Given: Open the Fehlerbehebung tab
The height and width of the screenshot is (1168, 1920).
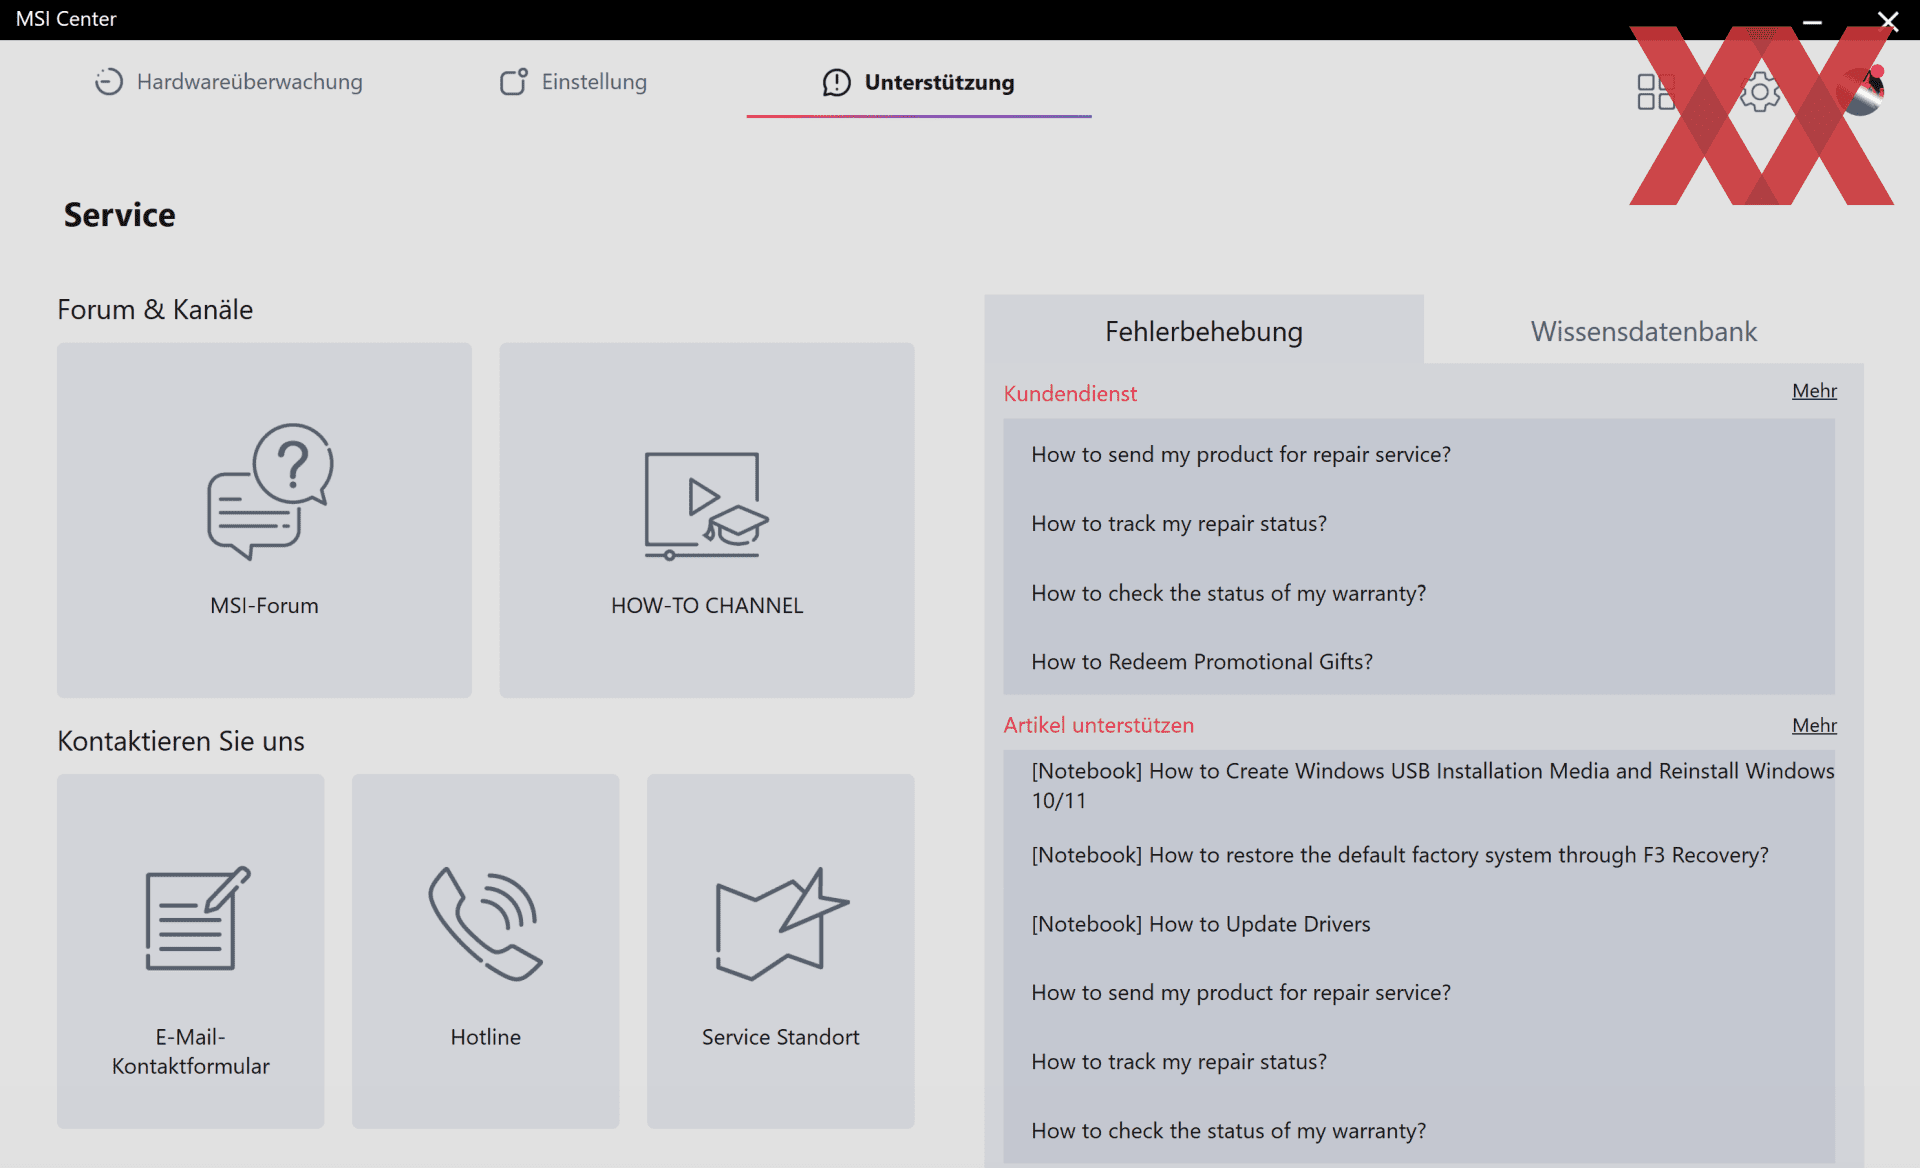Looking at the screenshot, I should pos(1203,331).
